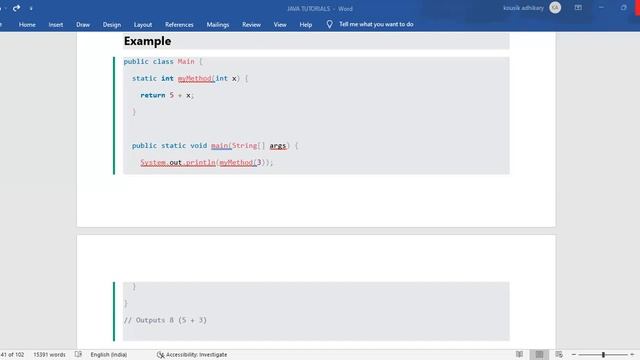Screen dimensions: 640x360
Task: Open Ribbon Display Options icon
Action: [x=578, y=8]
